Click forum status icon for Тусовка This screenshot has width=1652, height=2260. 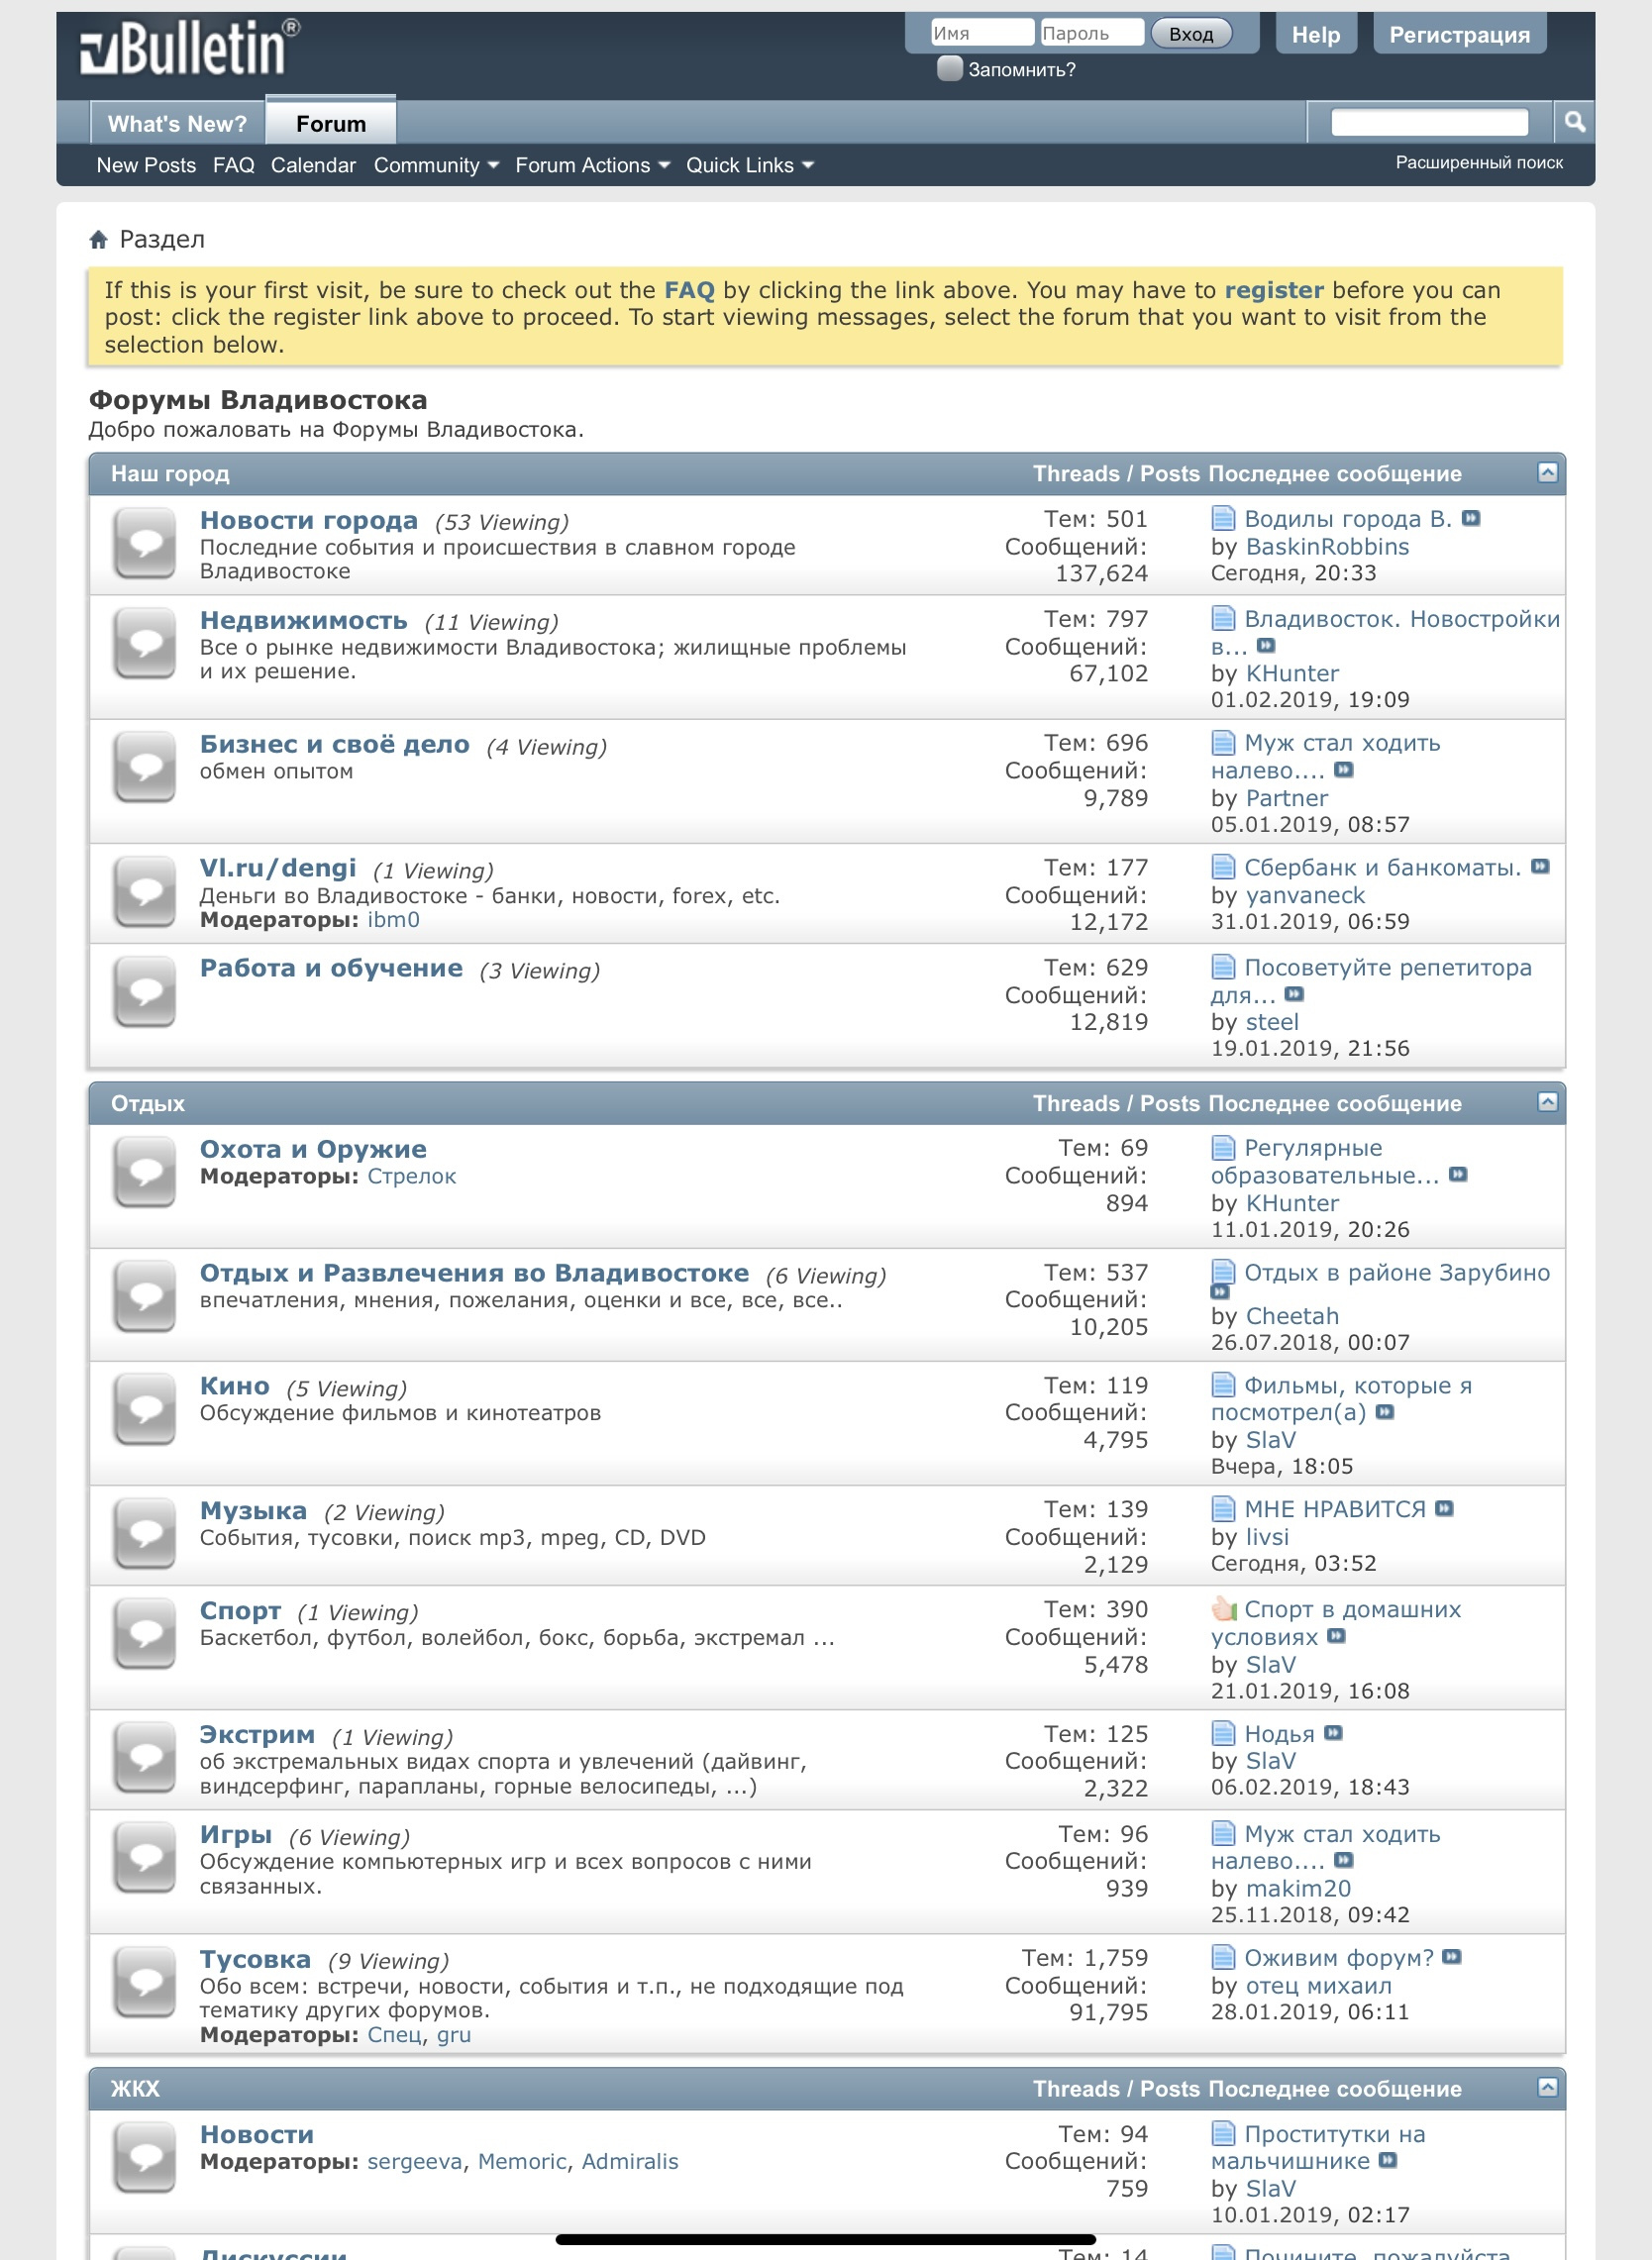[x=145, y=1983]
